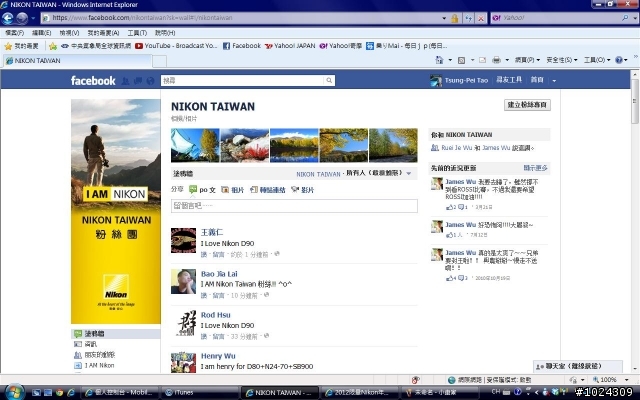Click the browser Forward arrow button
This screenshot has height=400, width=640.
pyautogui.click(x=22, y=18)
